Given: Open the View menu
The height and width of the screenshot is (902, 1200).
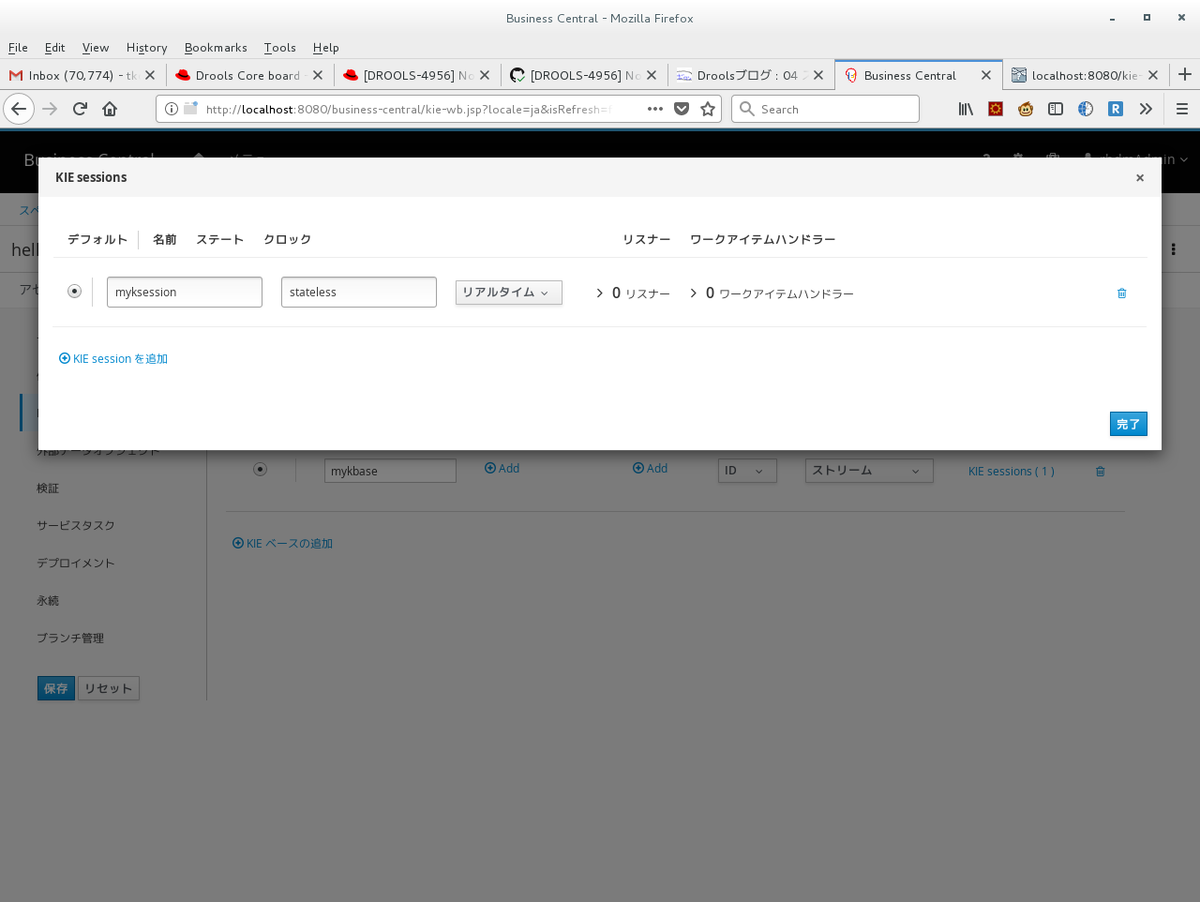Looking at the screenshot, I should tap(95, 47).
